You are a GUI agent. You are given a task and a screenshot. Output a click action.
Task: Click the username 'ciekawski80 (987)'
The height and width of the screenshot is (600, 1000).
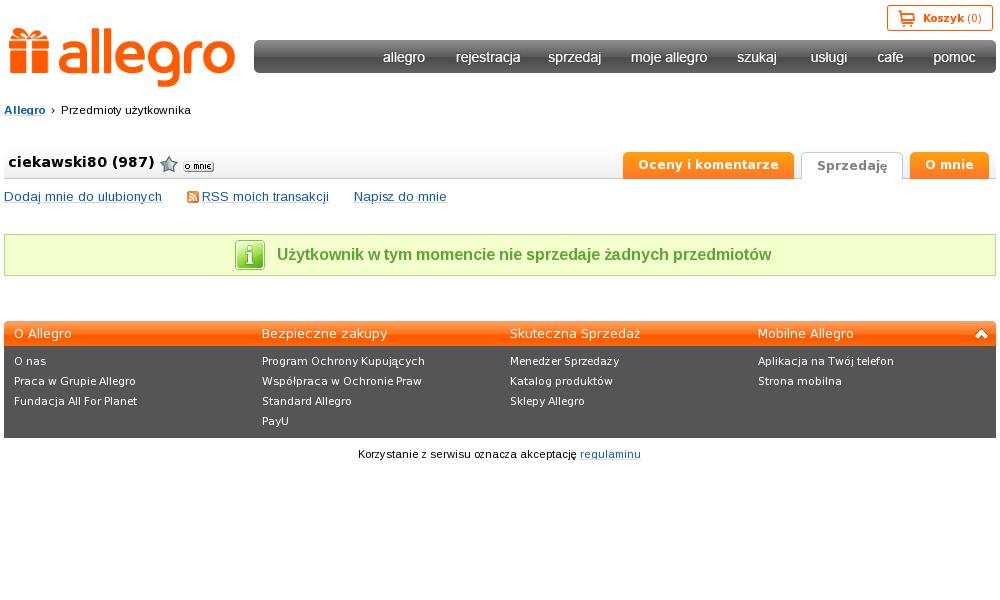point(82,162)
